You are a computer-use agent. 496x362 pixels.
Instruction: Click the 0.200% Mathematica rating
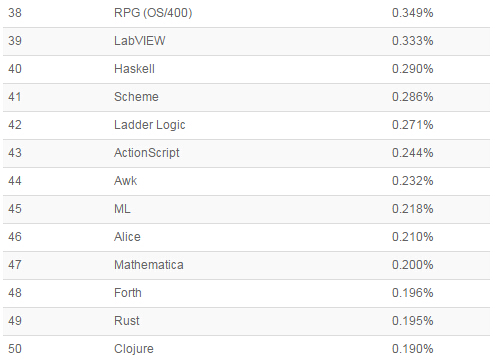point(413,265)
